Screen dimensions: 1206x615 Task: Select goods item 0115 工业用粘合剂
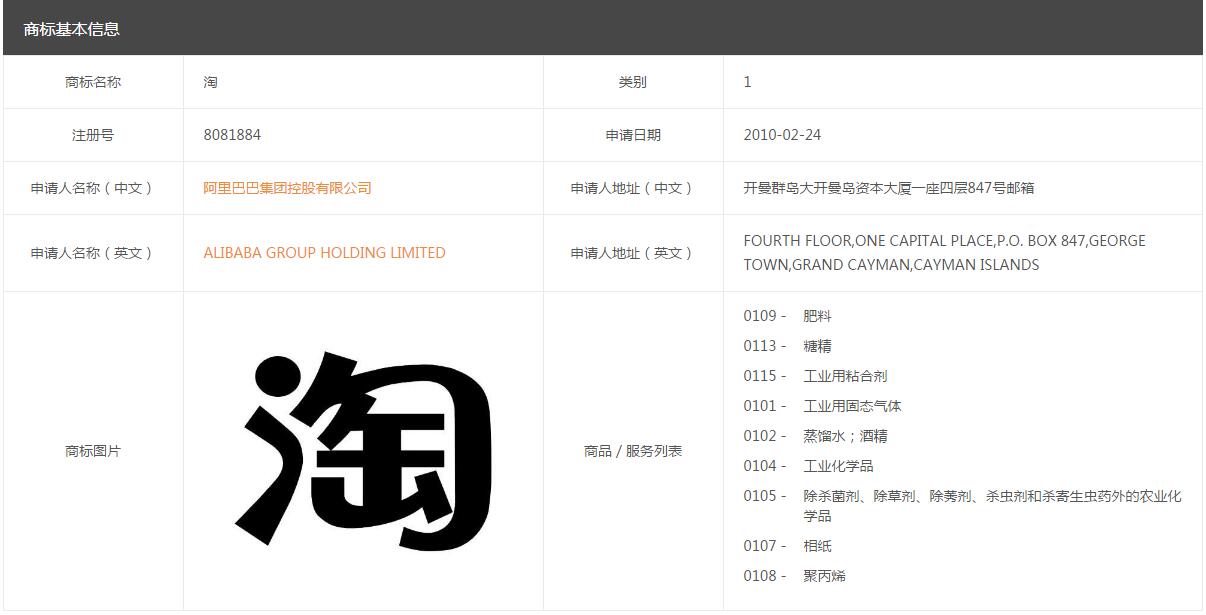pos(815,376)
